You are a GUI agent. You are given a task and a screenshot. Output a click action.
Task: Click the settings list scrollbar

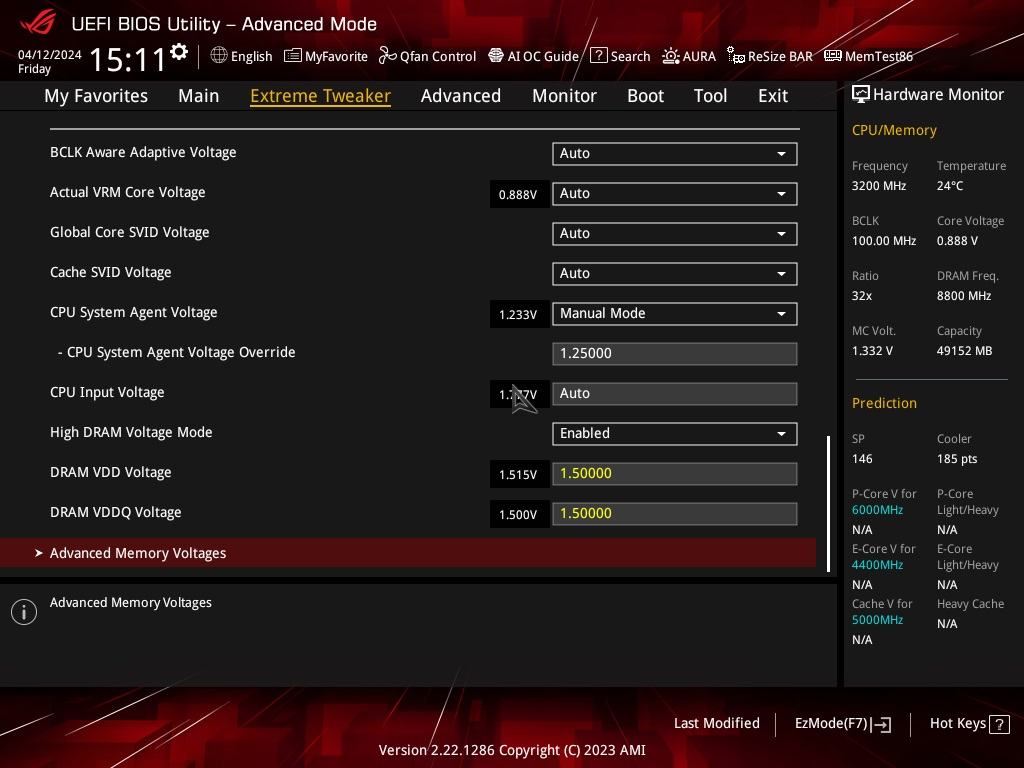point(829,504)
